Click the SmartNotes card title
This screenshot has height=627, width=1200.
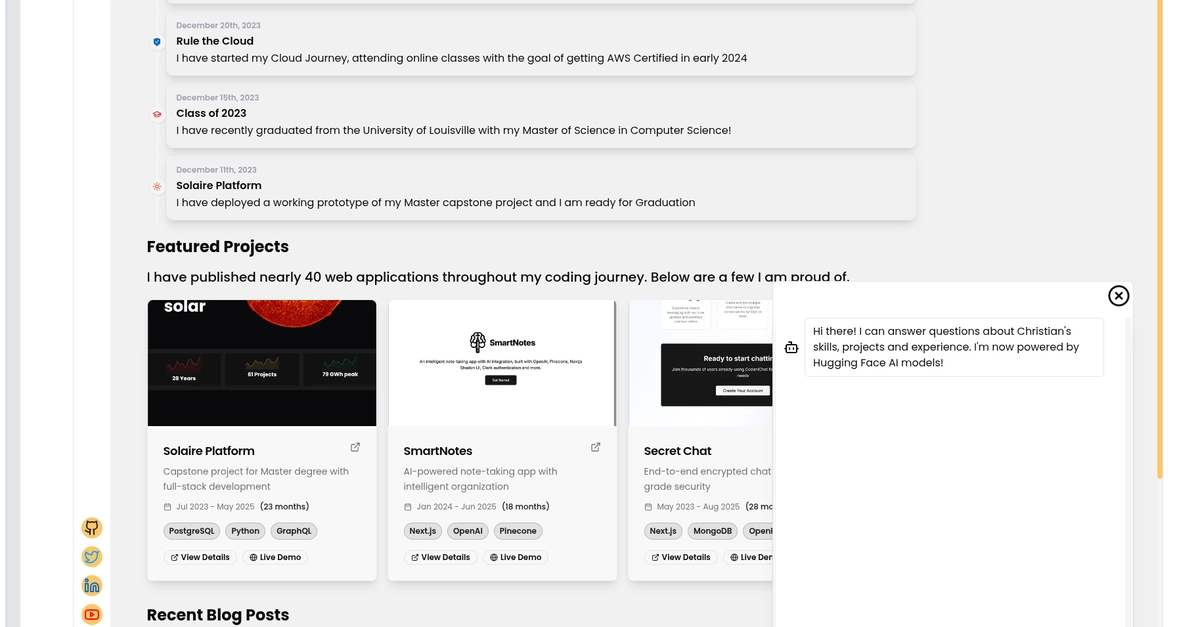point(438,451)
